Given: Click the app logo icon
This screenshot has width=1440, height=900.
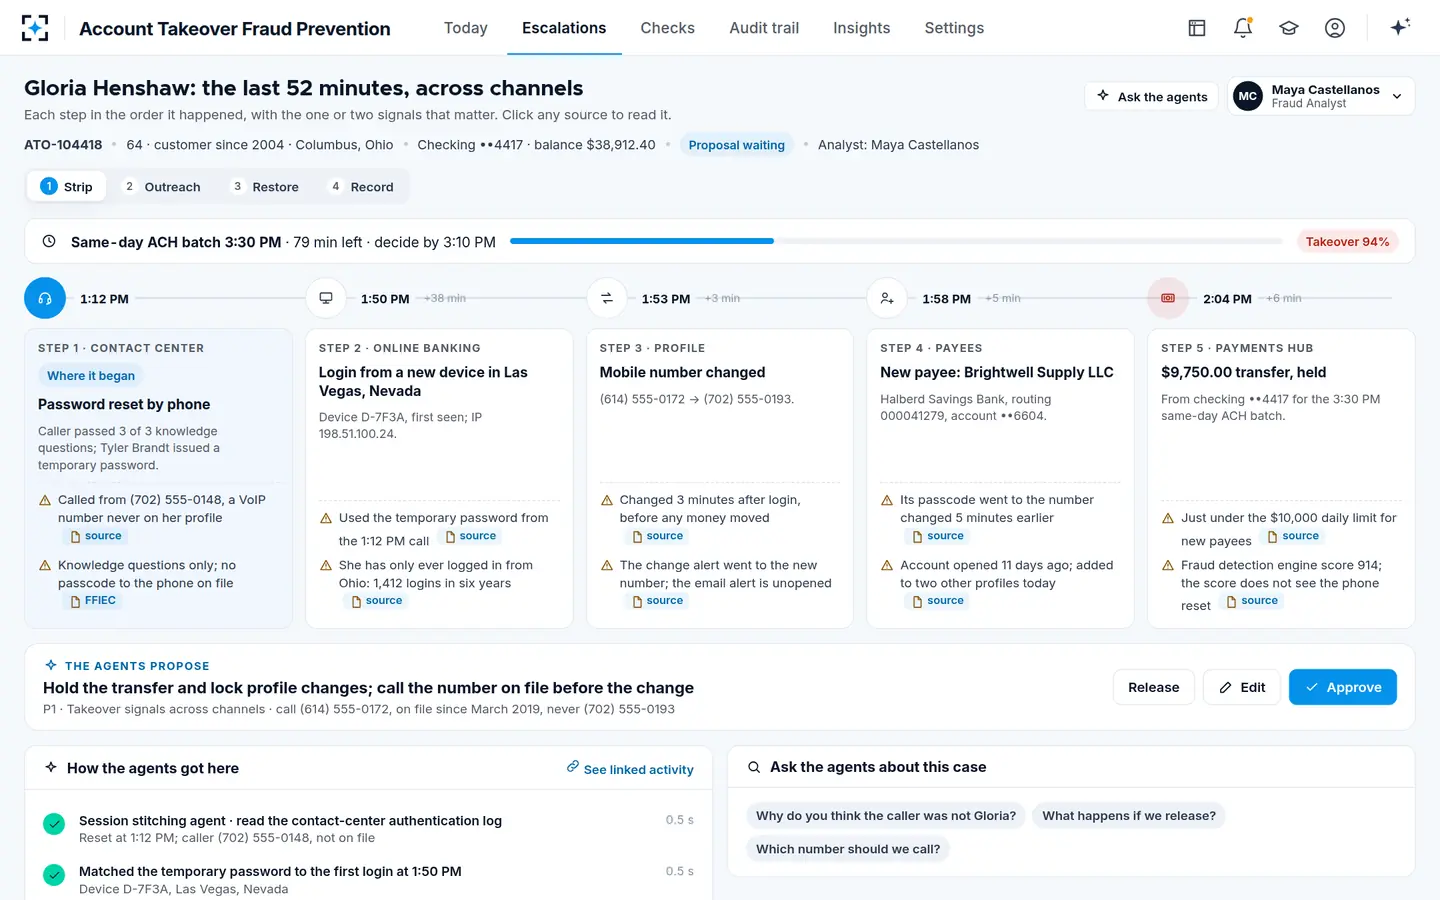Looking at the screenshot, I should click(35, 28).
